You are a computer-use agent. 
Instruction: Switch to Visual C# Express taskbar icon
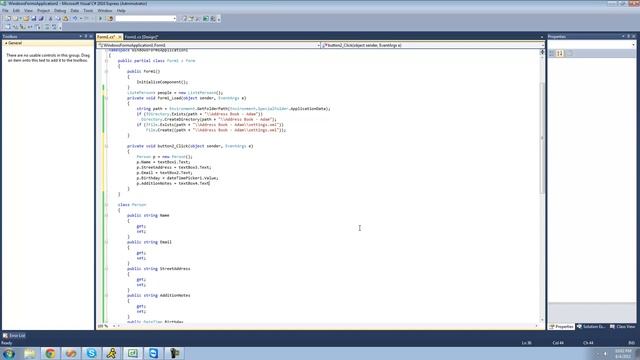pyautogui.click(x=133, y=353)
